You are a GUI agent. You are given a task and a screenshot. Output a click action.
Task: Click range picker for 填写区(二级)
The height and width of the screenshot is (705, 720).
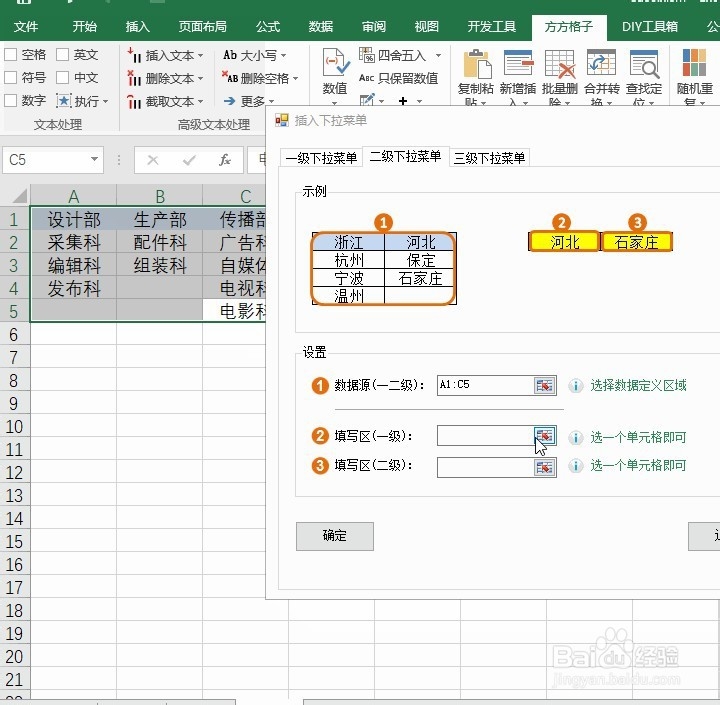(545, 468)
